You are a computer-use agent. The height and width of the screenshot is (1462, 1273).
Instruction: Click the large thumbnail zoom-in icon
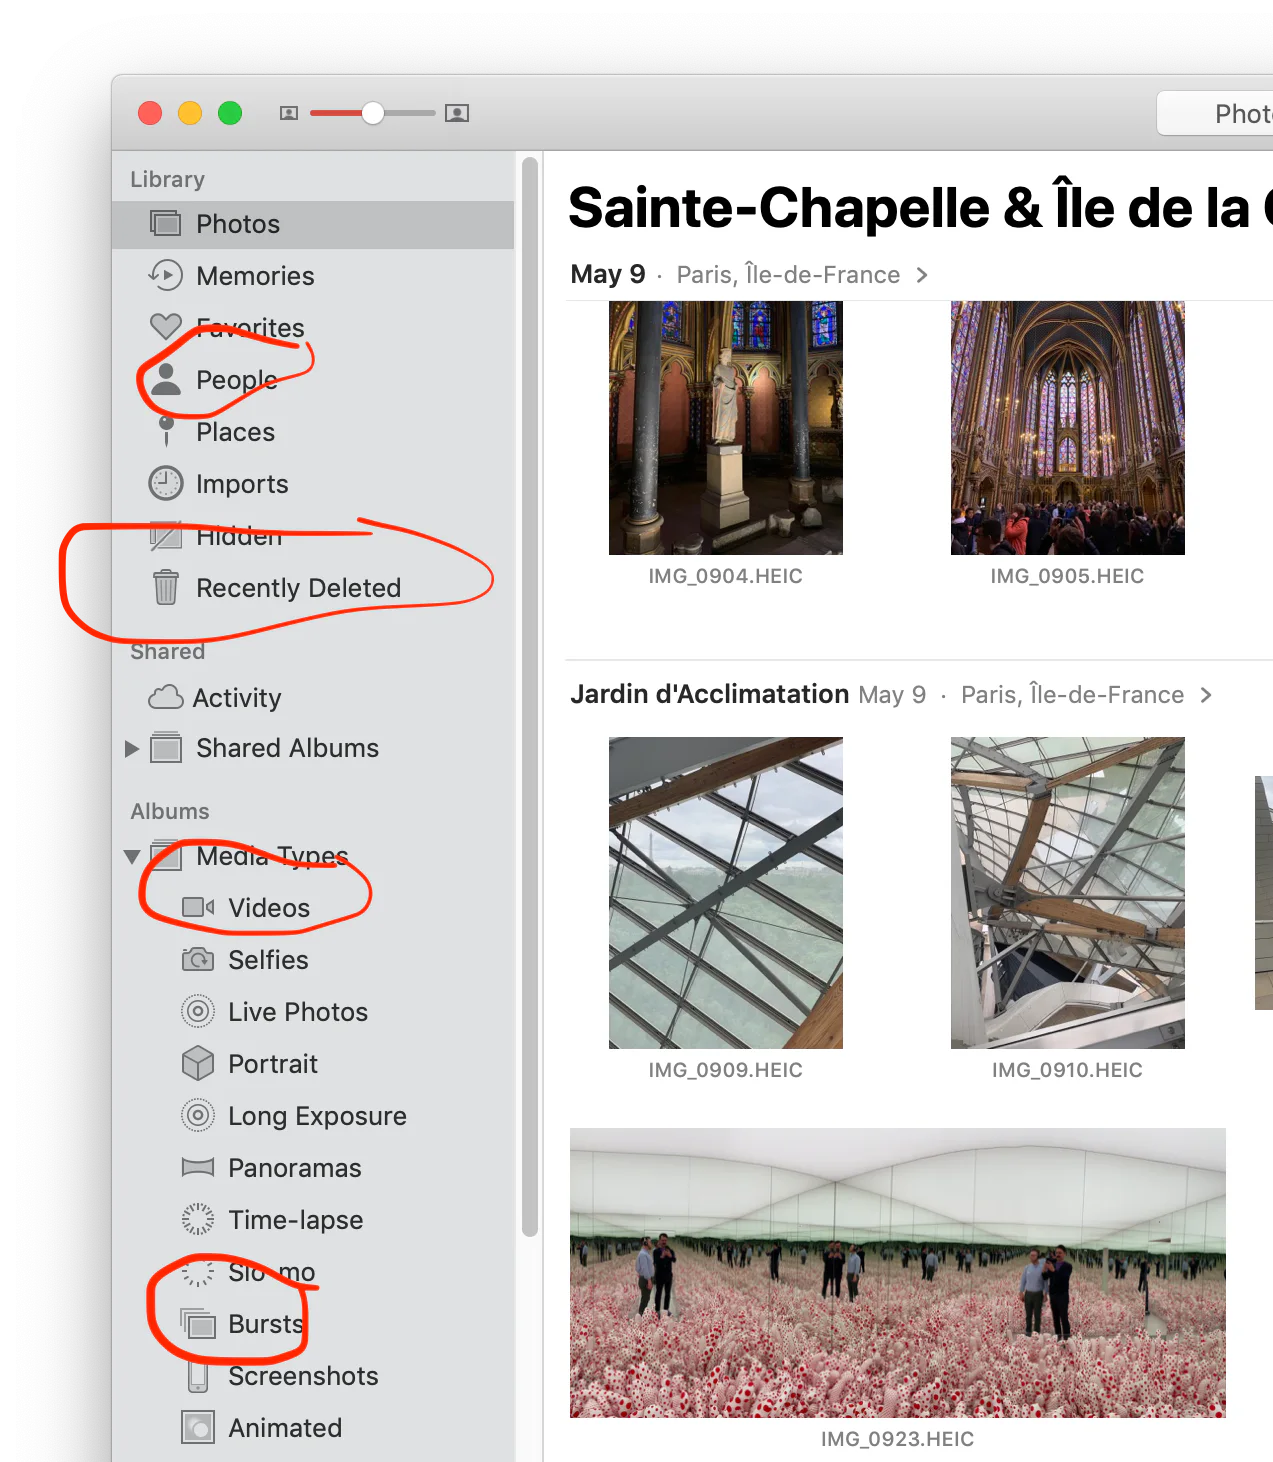click(x=457, y=113)
